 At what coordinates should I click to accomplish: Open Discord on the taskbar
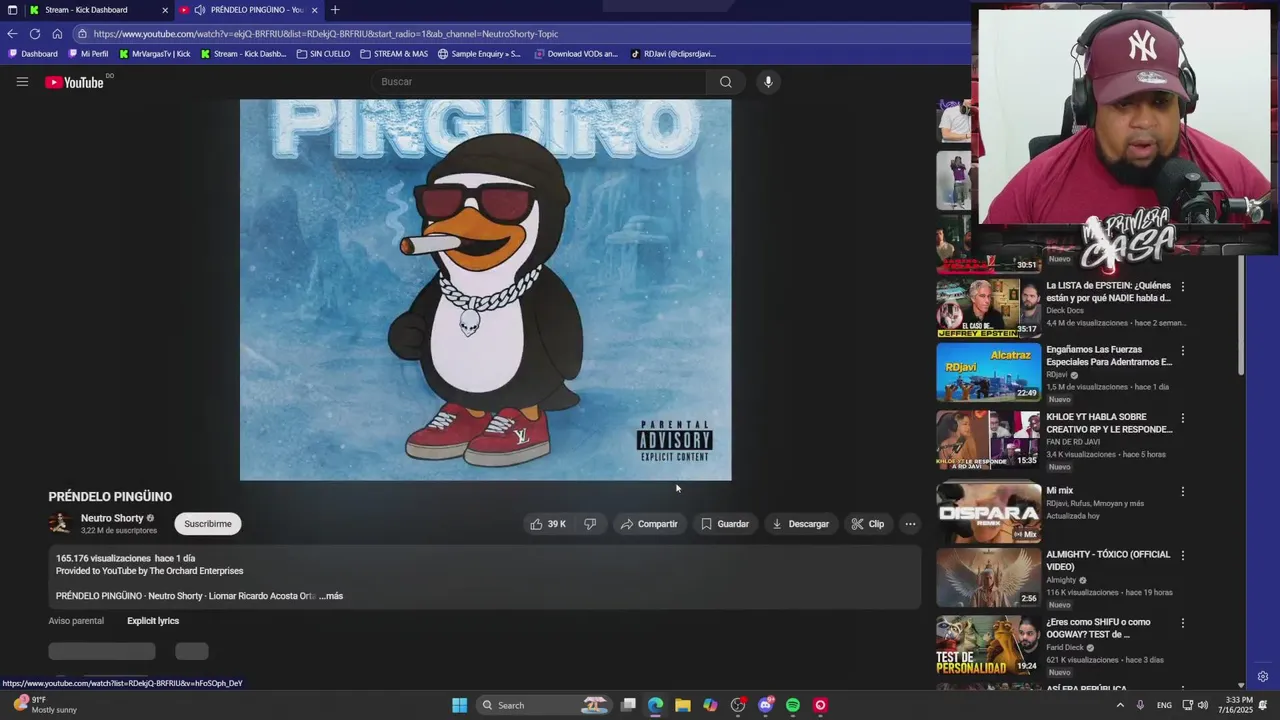(766, 705)
